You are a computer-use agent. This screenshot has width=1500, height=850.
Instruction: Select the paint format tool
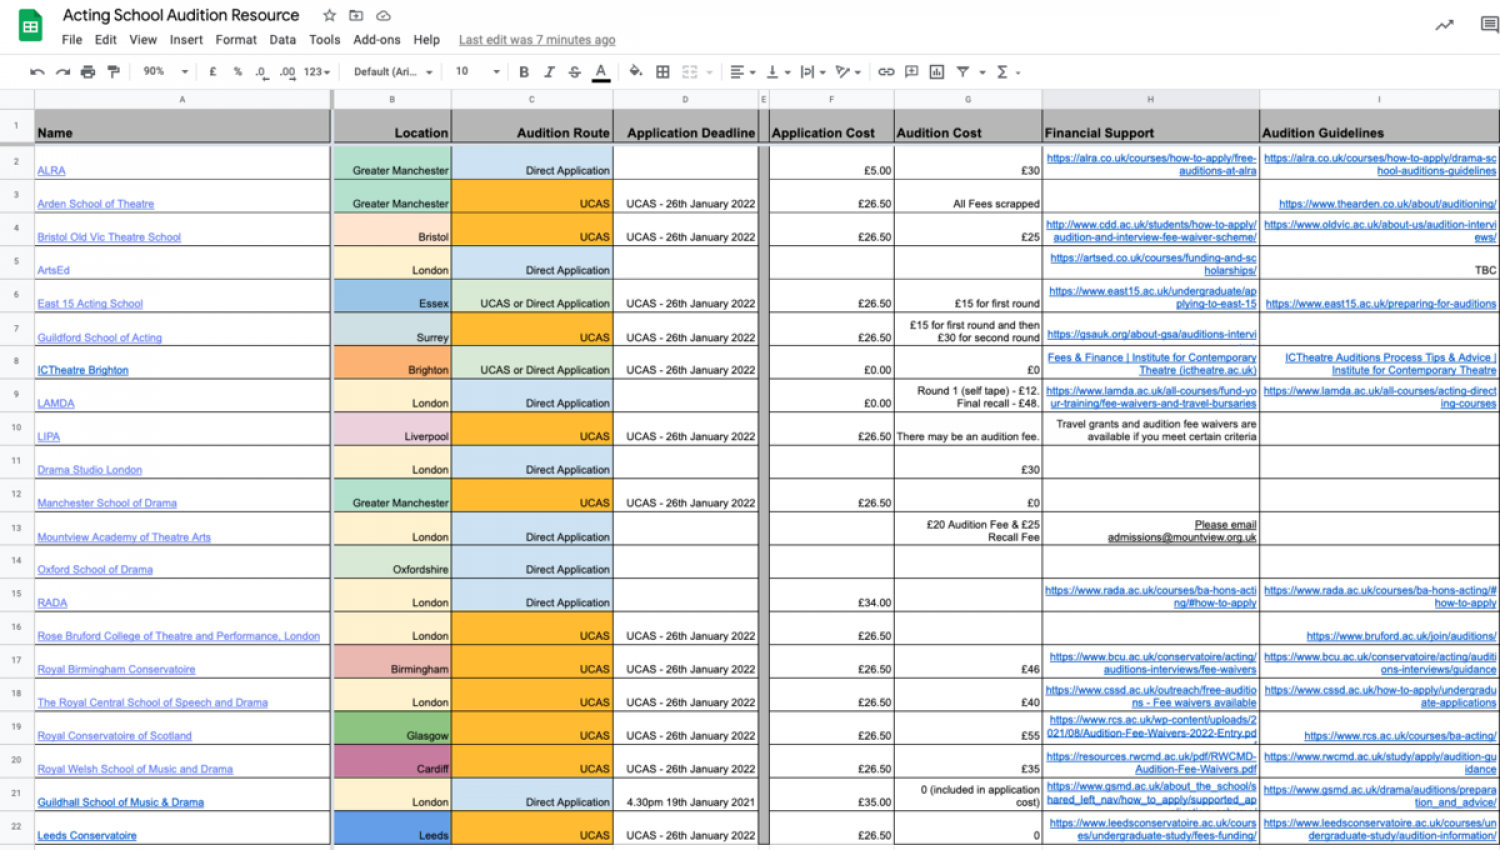click(113, 72)
